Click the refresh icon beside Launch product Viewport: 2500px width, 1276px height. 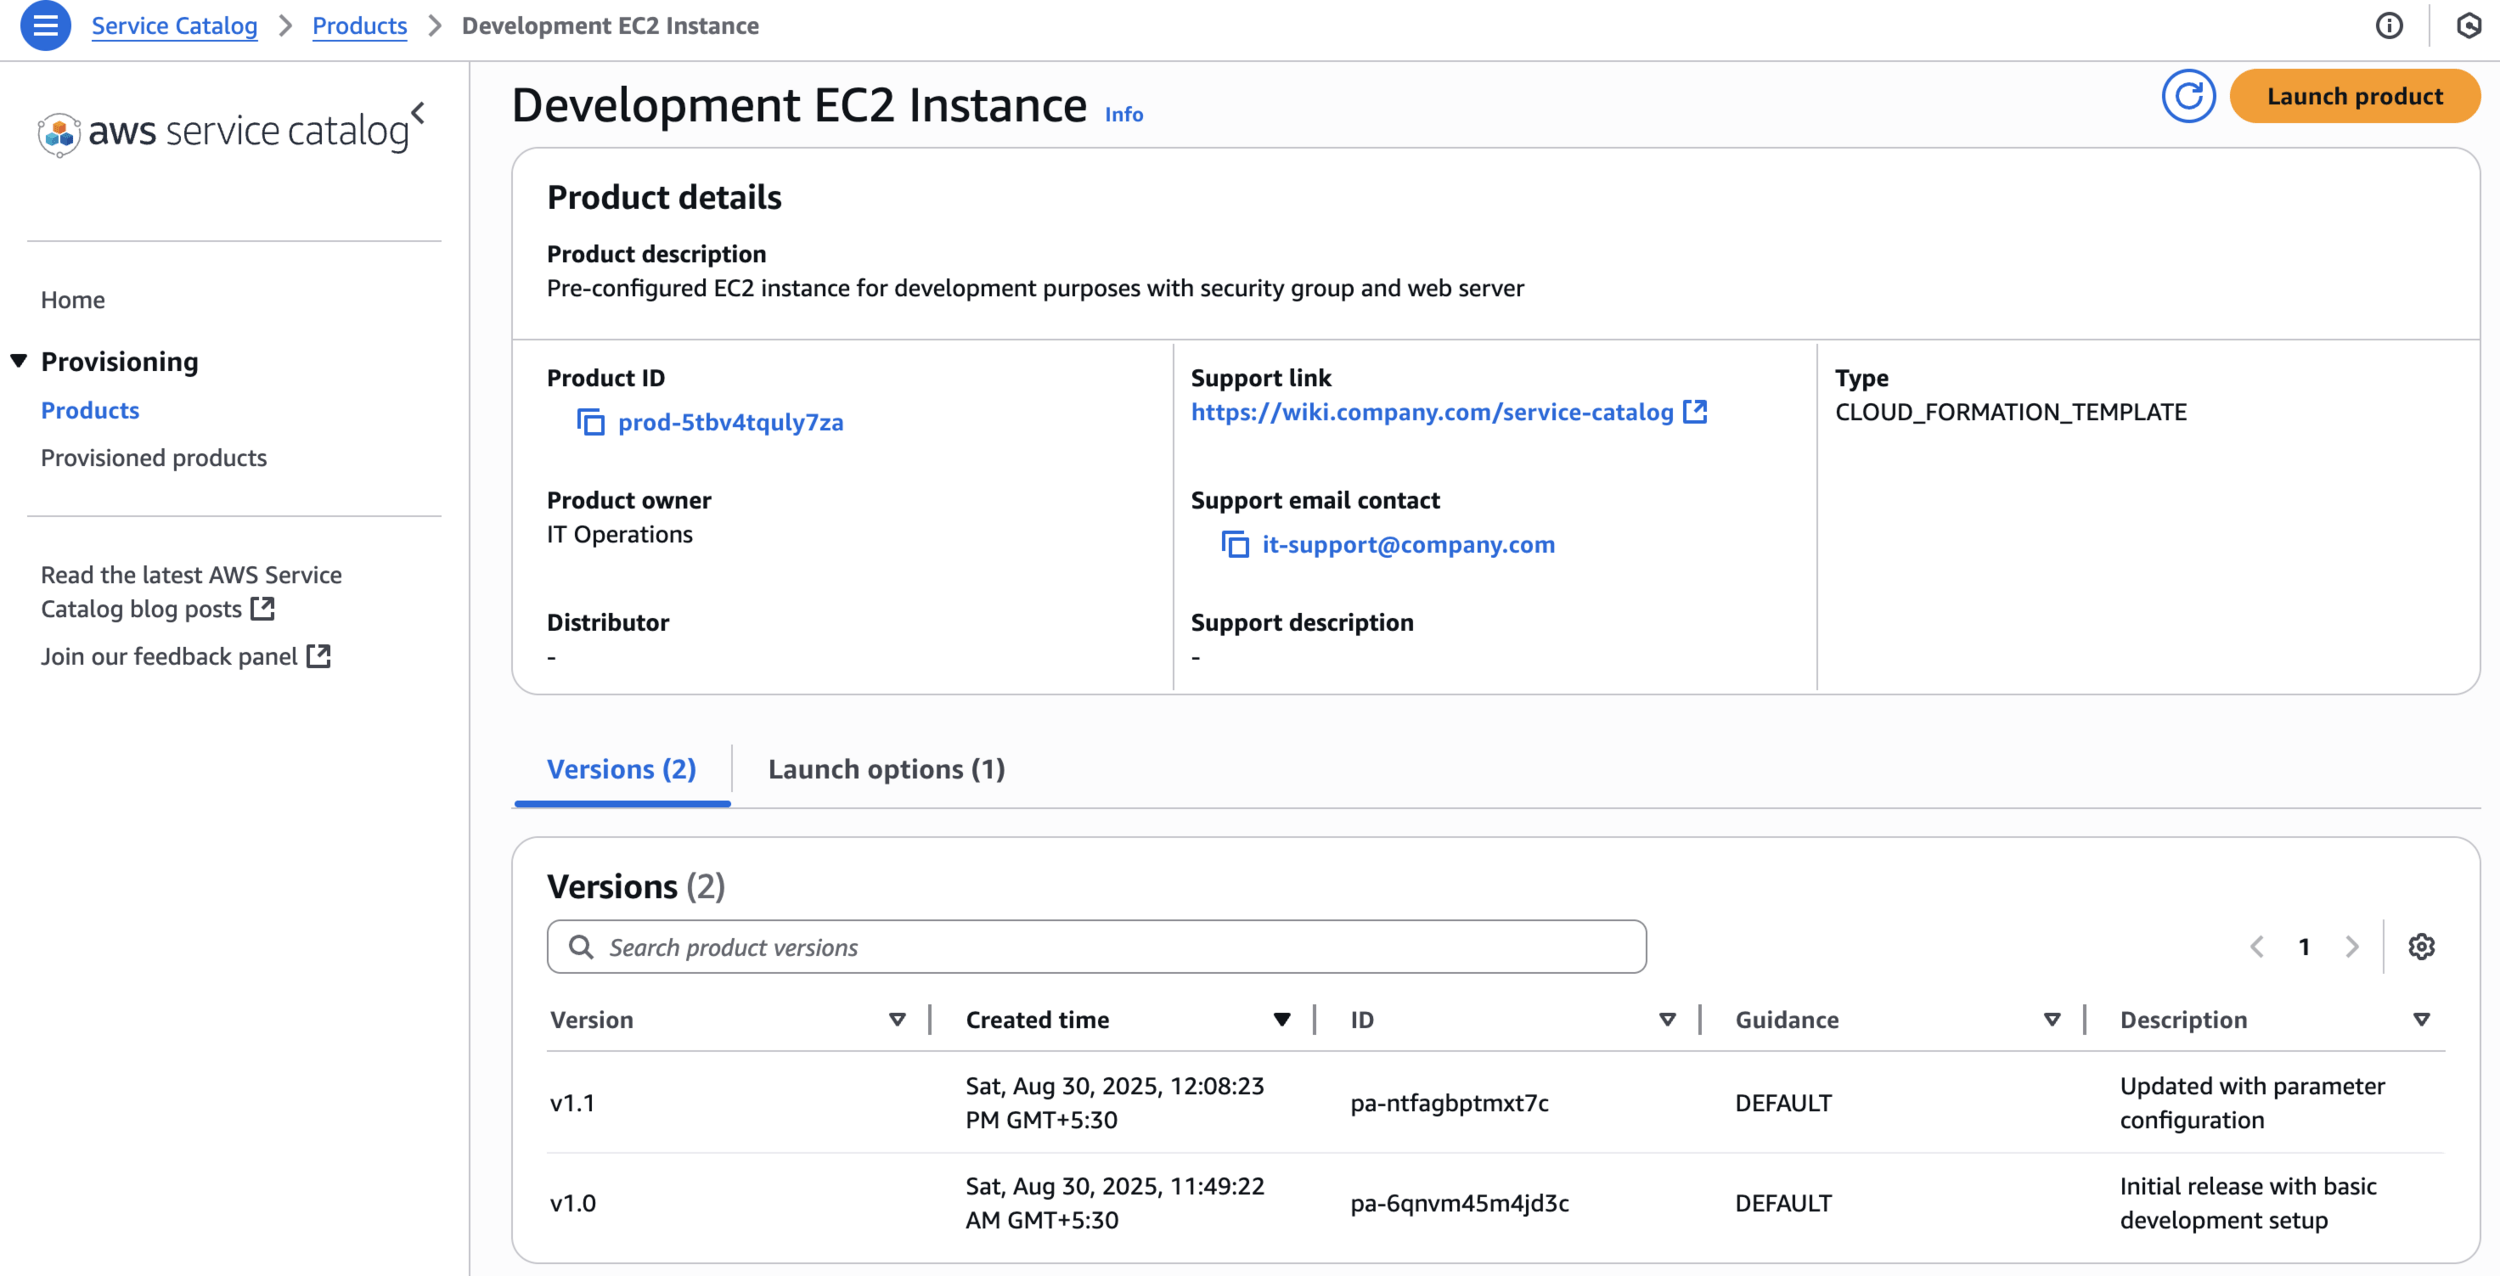2187,96
